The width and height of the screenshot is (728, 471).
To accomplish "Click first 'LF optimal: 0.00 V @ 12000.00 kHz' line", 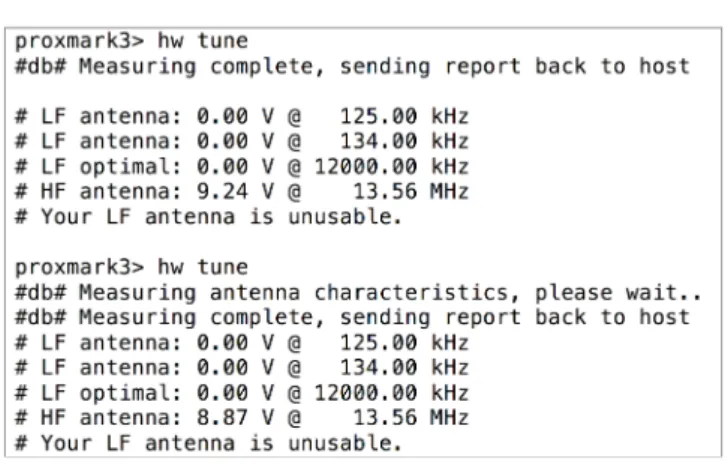I will (x=242, y=167).
